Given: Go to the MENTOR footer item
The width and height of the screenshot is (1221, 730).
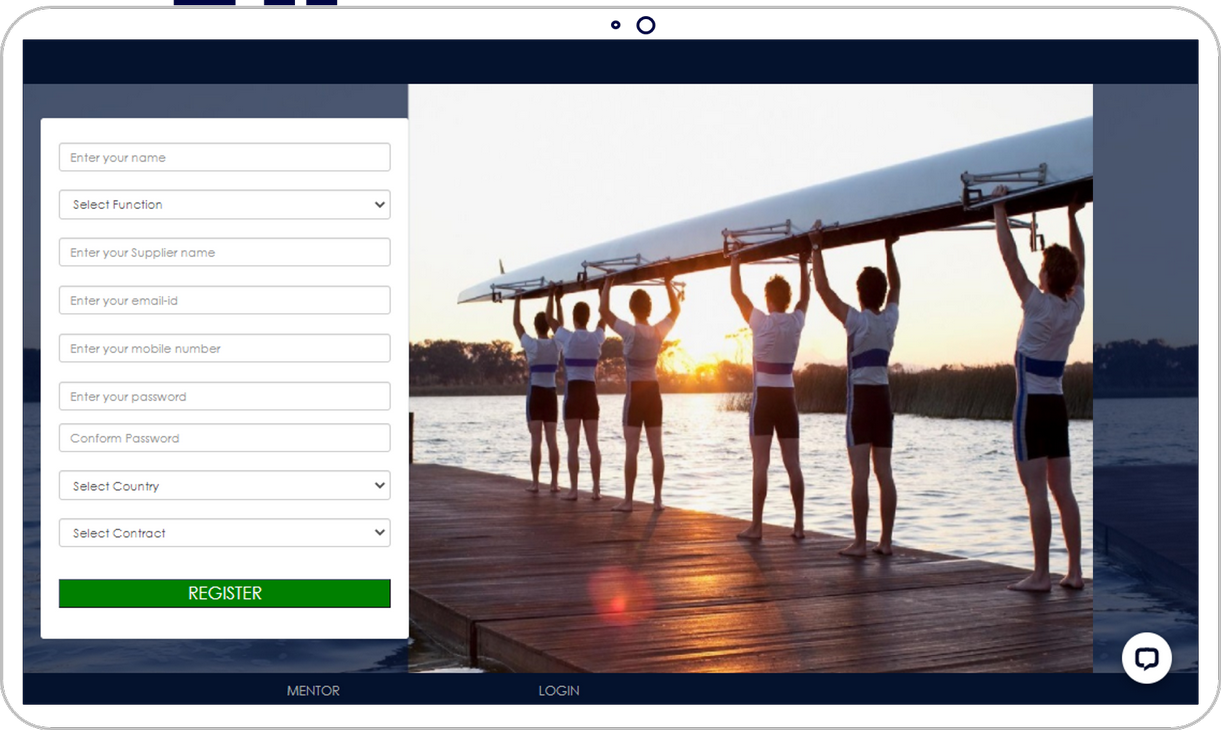Looking at the screenshot, I should click(x=313, y=691).
